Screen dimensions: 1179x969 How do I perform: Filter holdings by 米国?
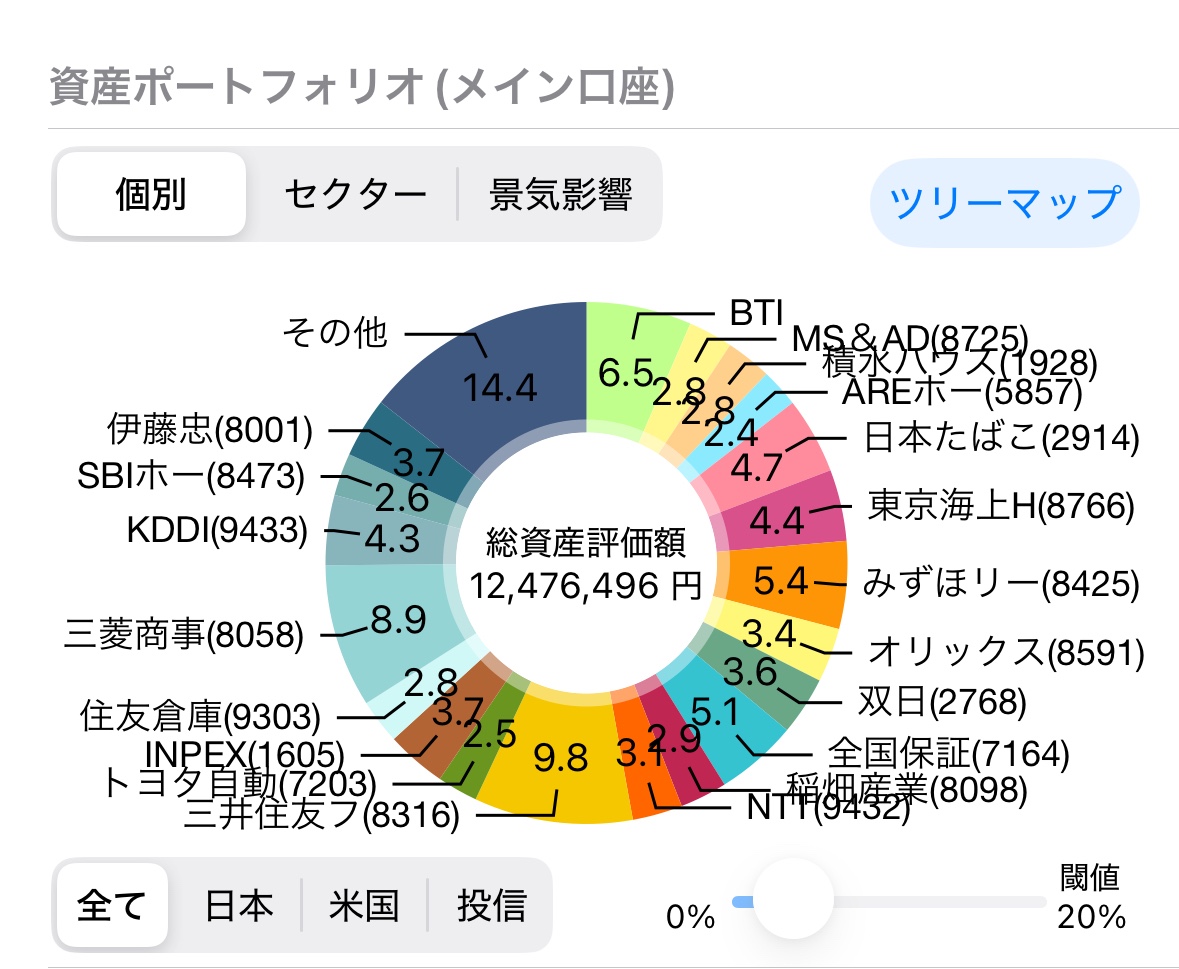(x=364, y=906)
